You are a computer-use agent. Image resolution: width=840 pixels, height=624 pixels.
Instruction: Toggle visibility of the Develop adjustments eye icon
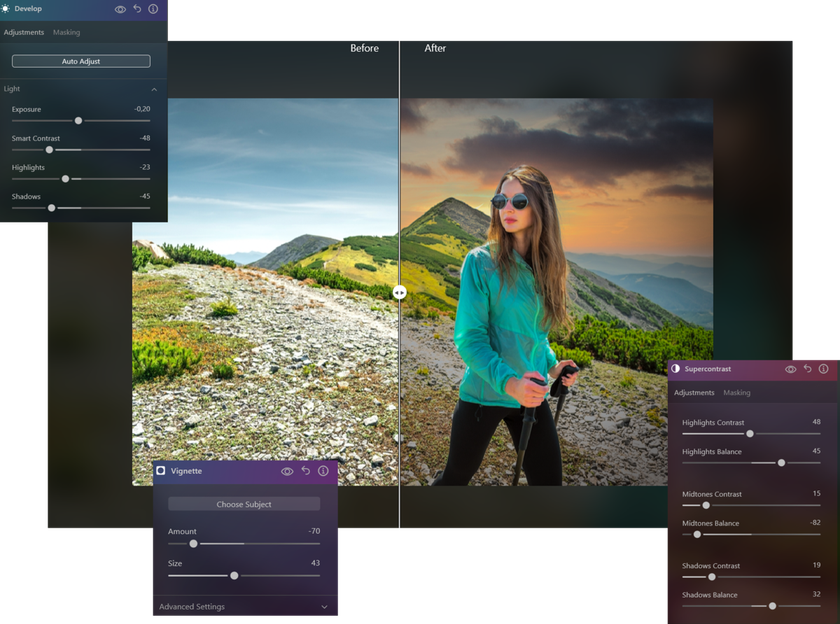pos(120,9)
